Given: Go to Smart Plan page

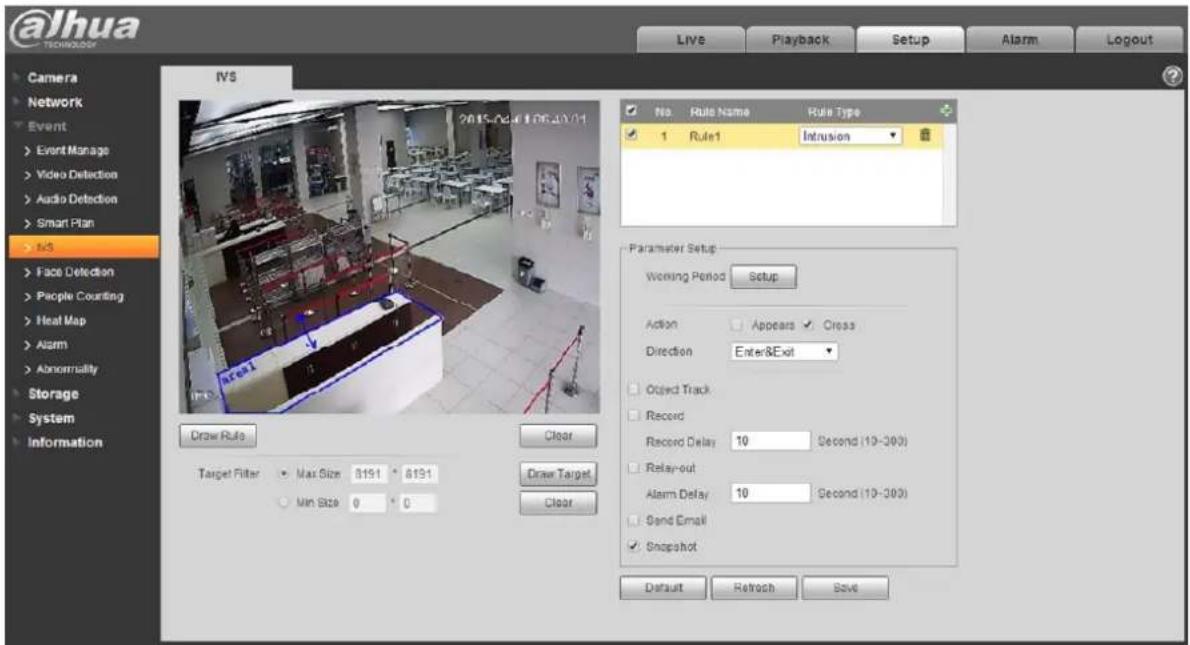Looking at the screenshot, I should click(x=65, y=223).
